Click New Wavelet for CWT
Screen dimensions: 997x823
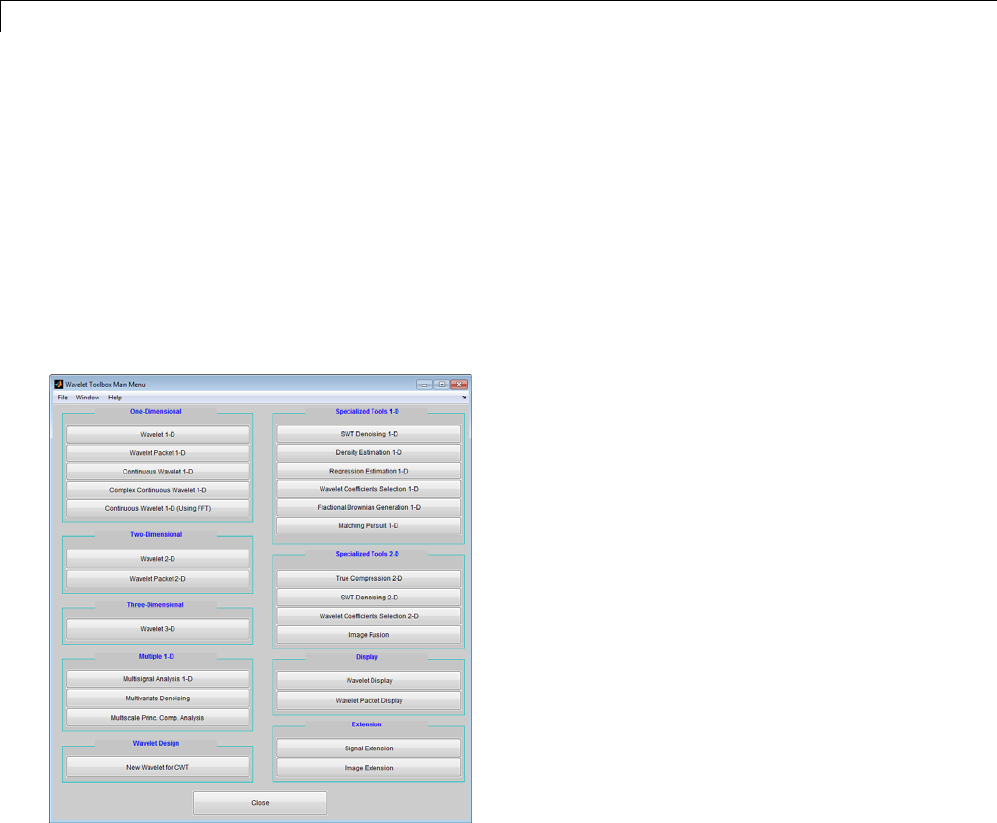click(x=158, y=767)
